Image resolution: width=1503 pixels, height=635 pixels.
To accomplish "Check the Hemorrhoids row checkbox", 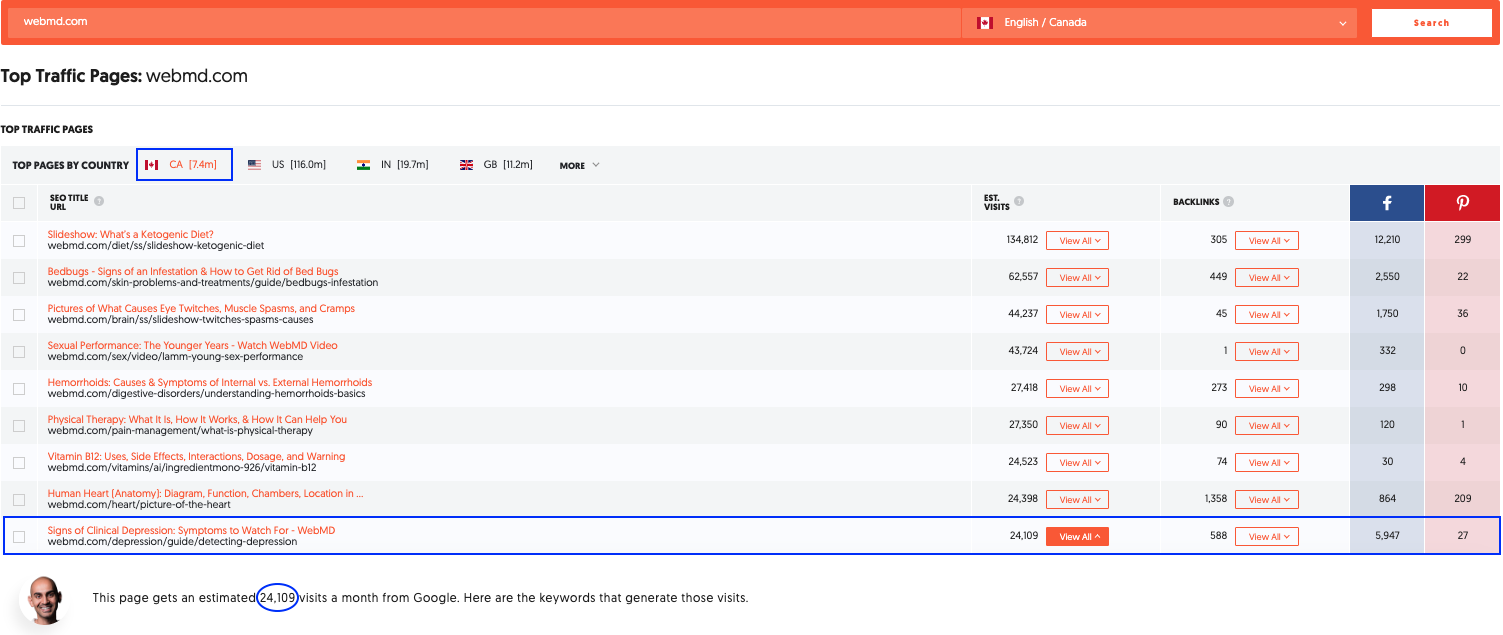I will [19, 389].
